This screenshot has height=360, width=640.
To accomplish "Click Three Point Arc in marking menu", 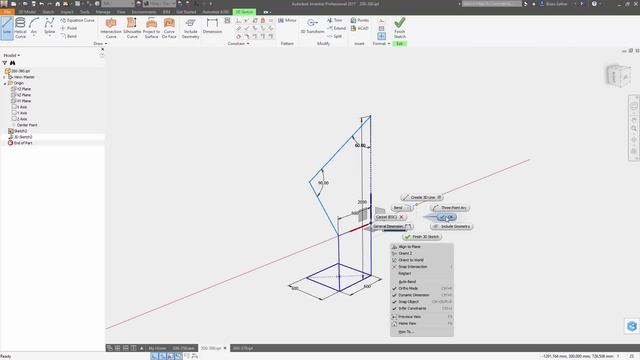I will (450, 208).
